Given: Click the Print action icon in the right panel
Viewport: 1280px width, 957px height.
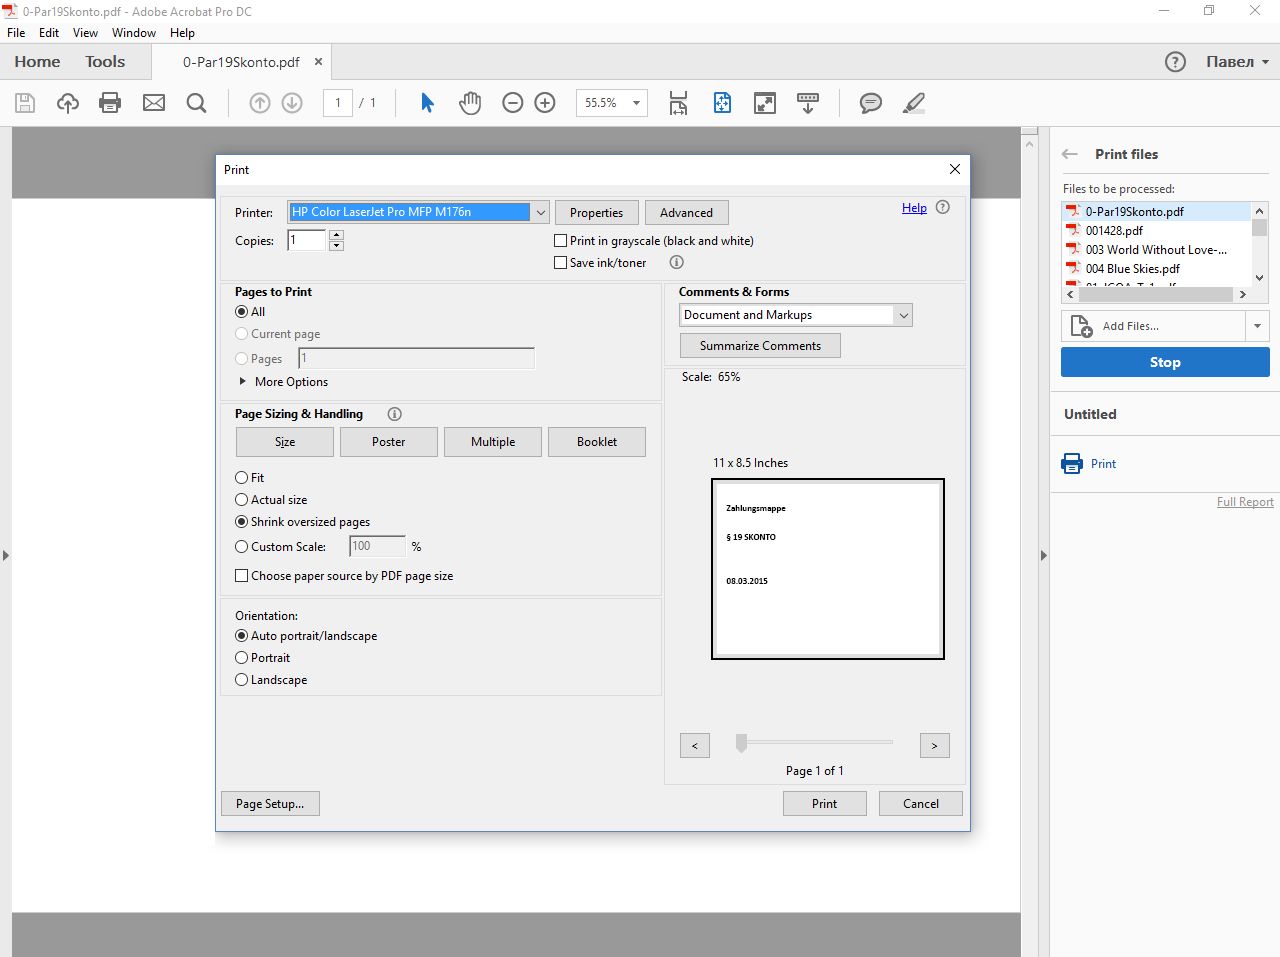Looking at the screenshot, I should coord(1072,463).
